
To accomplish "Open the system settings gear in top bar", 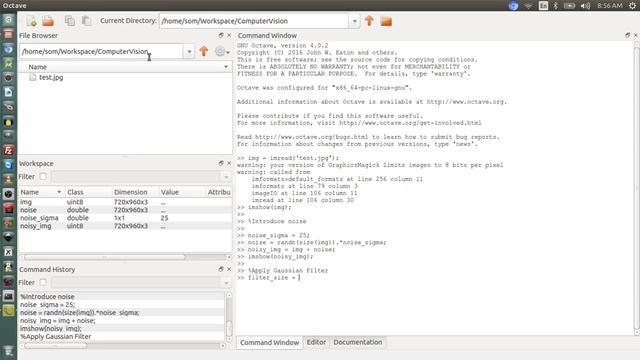I will pos(632,6).
